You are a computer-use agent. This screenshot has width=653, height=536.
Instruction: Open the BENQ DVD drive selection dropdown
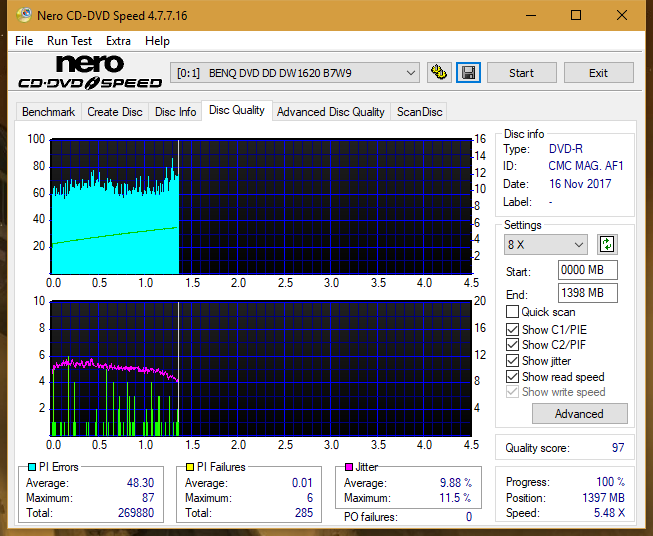294,73
